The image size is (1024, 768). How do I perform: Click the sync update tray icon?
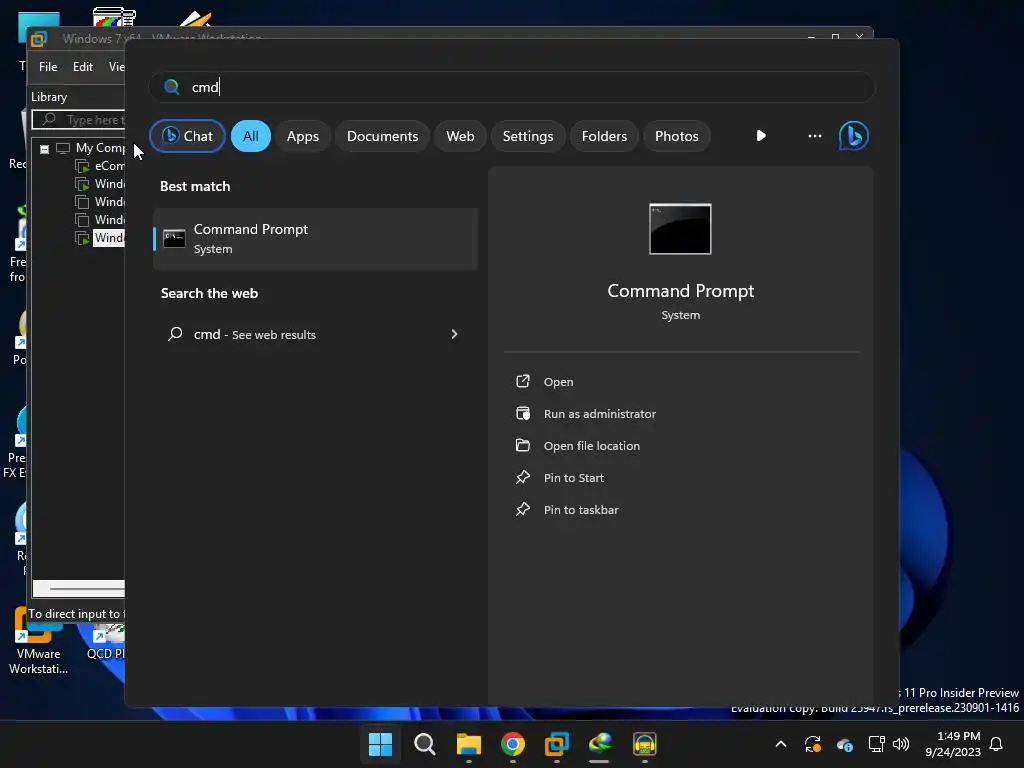[813, 744]
